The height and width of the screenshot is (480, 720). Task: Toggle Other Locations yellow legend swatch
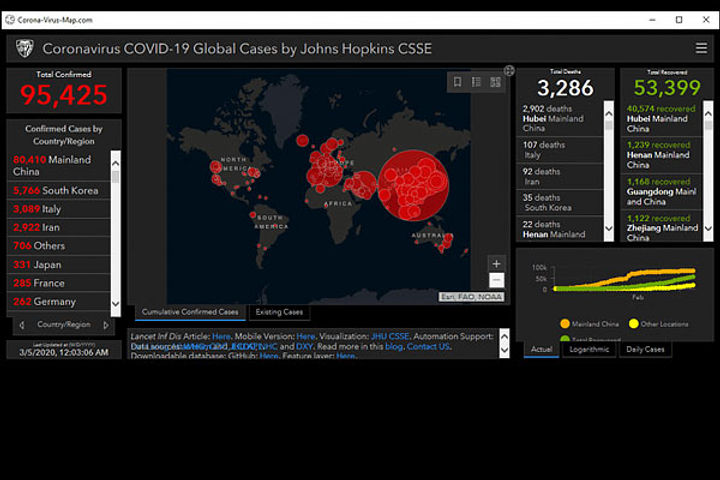[x=634, y=324]
